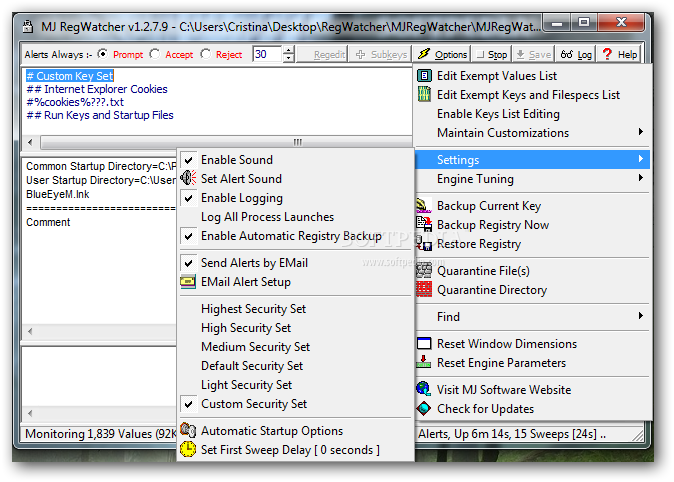Select Light Security Set
674x482 pixels.
click(296, 384)
